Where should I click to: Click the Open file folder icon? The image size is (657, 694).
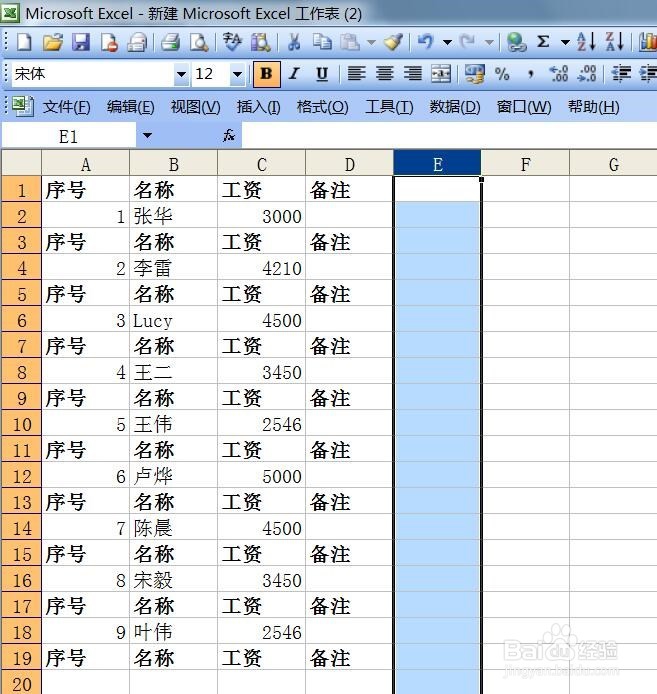click(53, 42)
